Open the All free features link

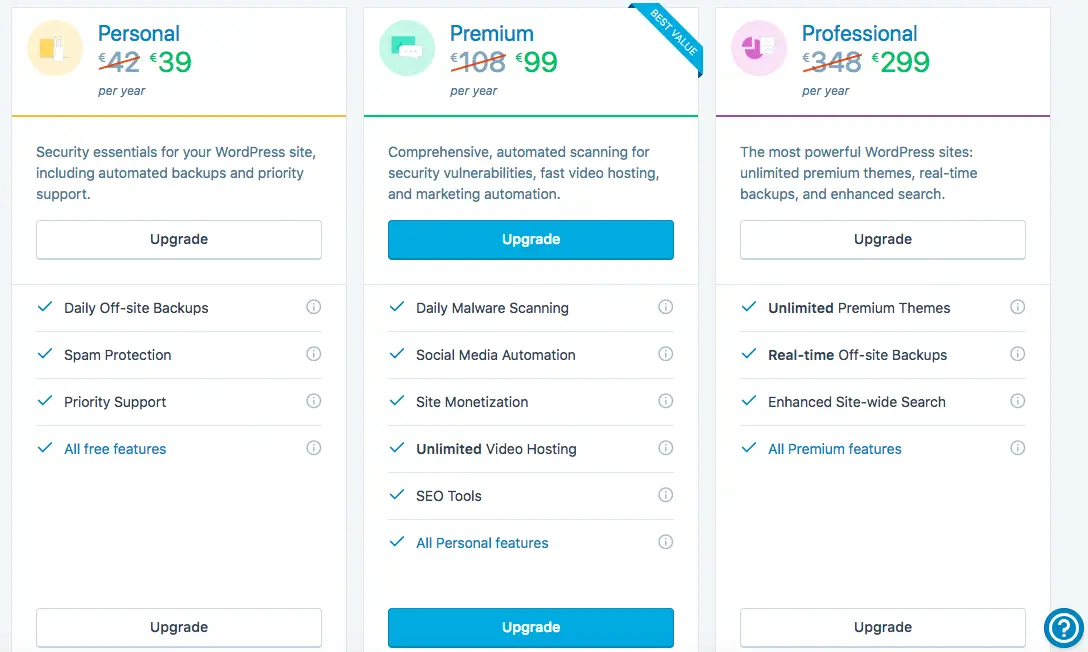pos(115,449)
